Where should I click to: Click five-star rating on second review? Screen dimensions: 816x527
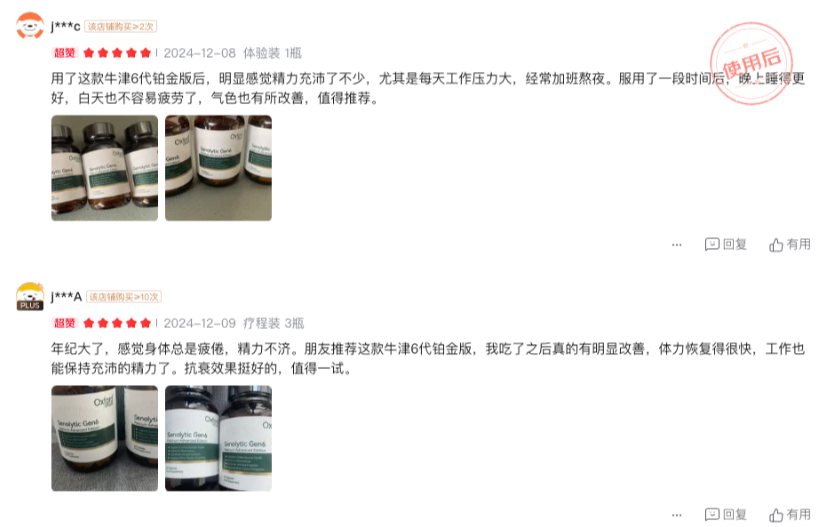coord(117,323)
